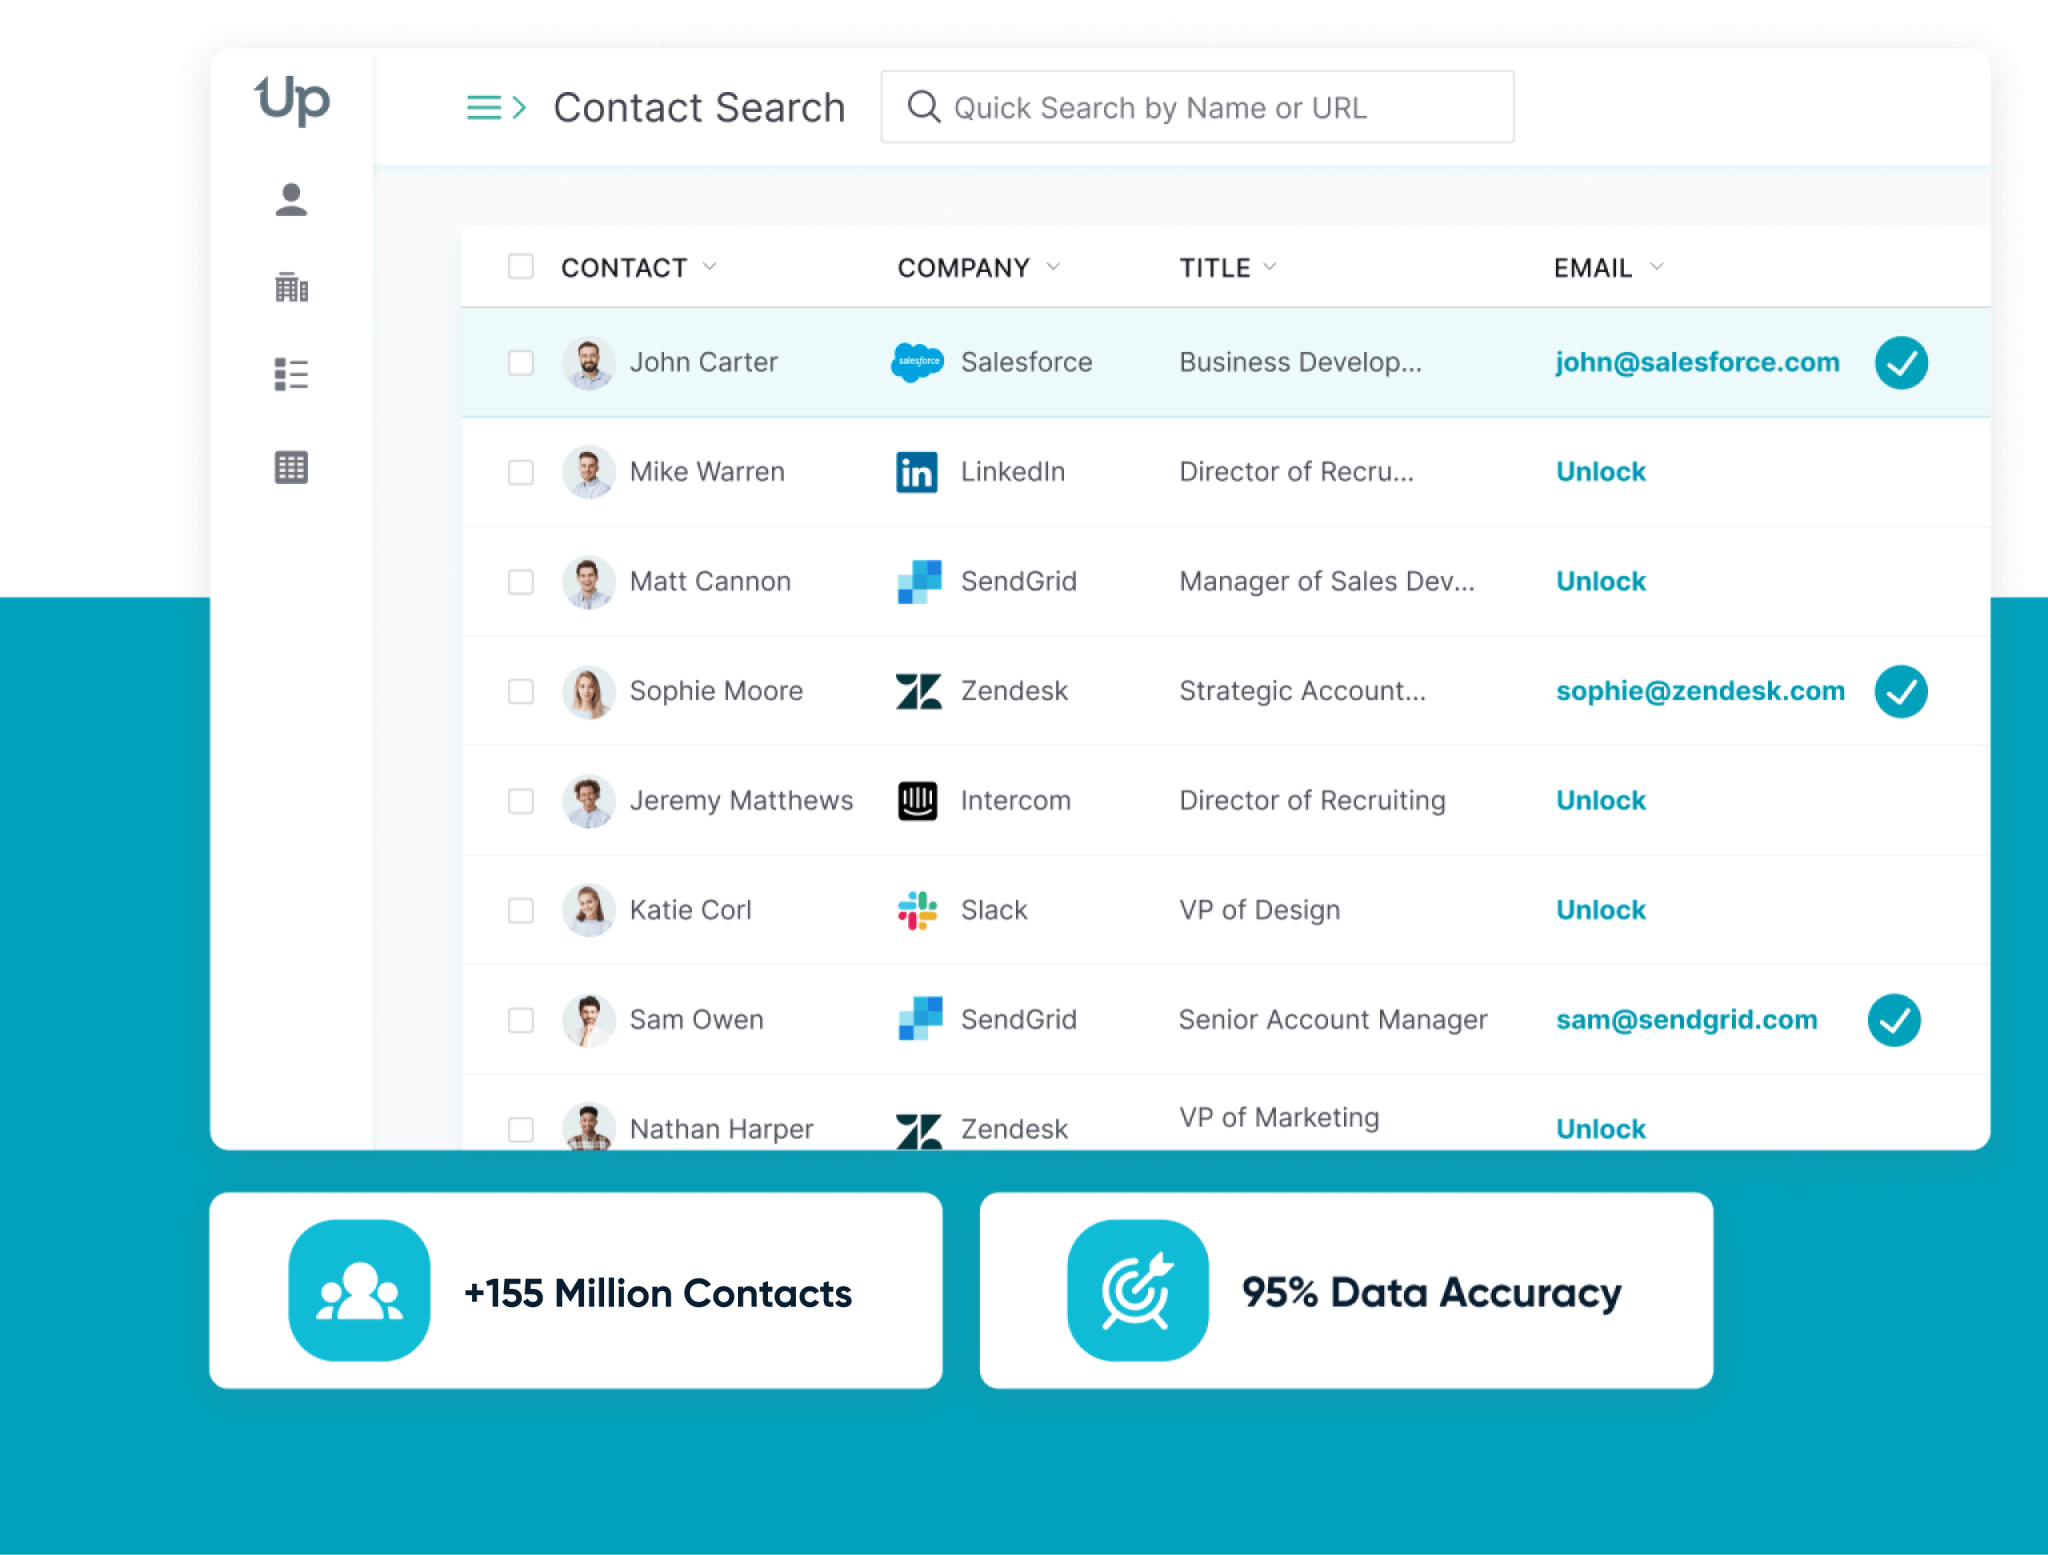Click the 95% Data Accuracy target icon
This screenshot has height=1555, width=2048.
(1137, 1290)
